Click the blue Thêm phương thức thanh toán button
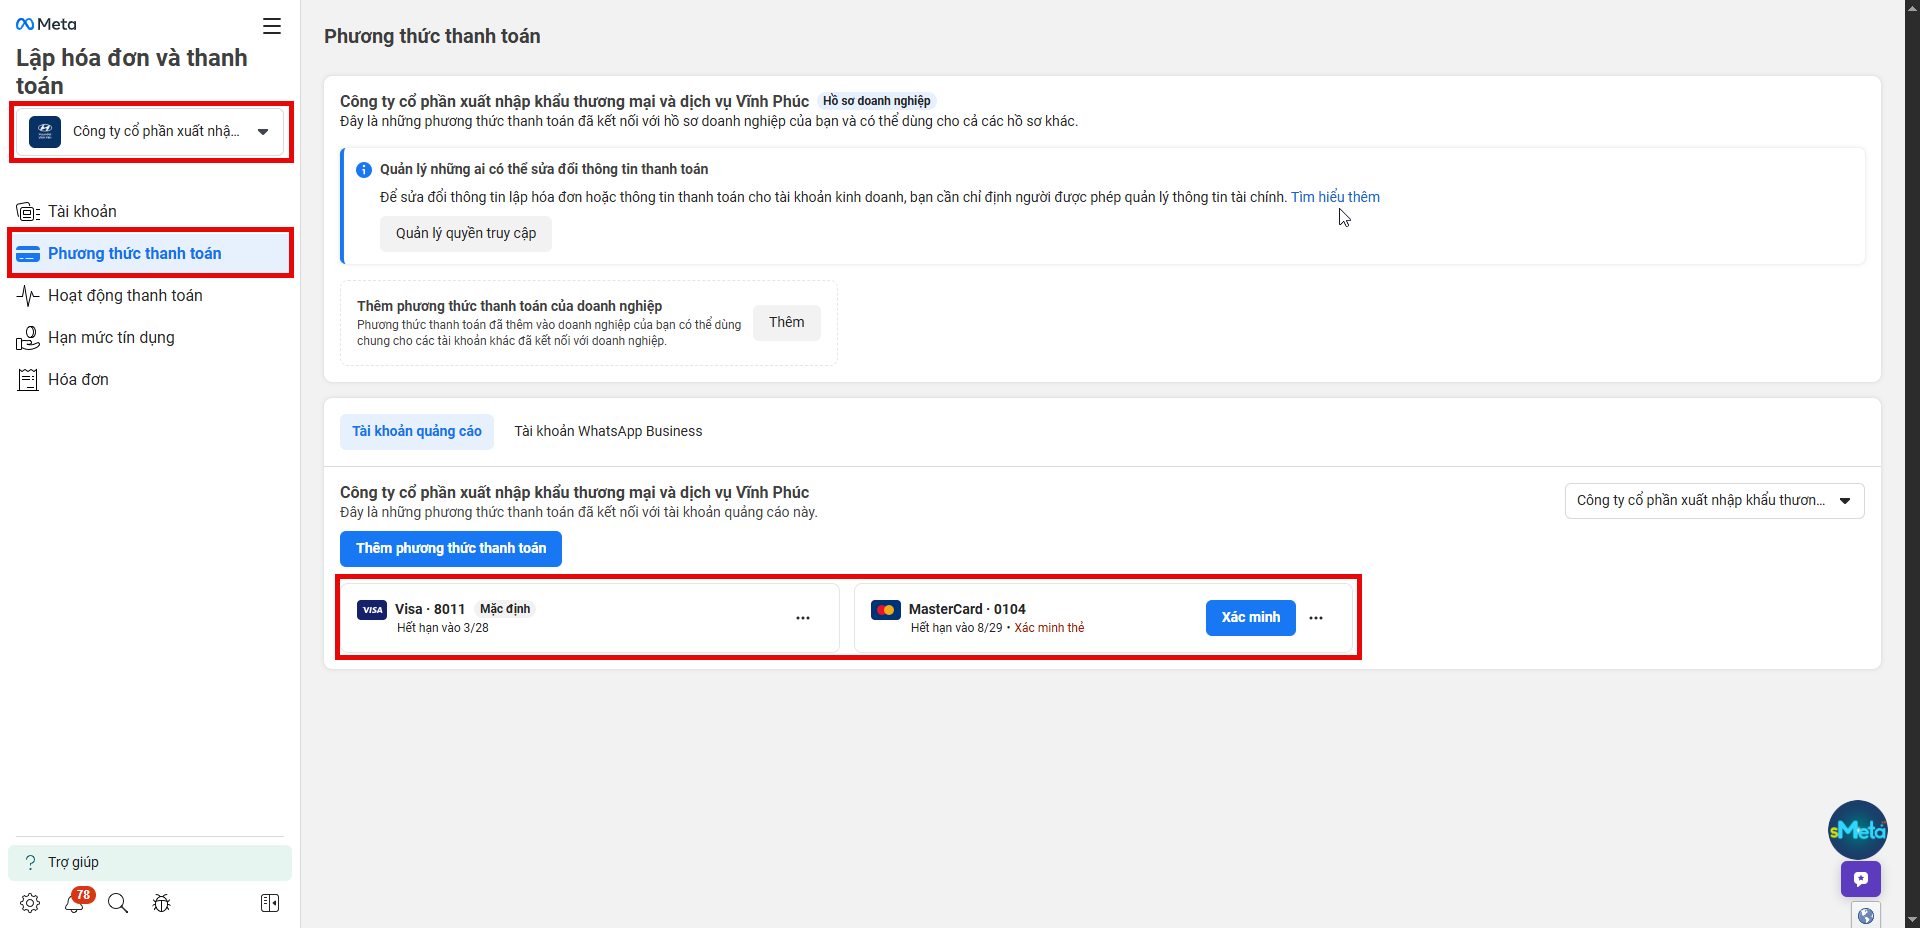The image size is (1920, 928). [451, 549]
